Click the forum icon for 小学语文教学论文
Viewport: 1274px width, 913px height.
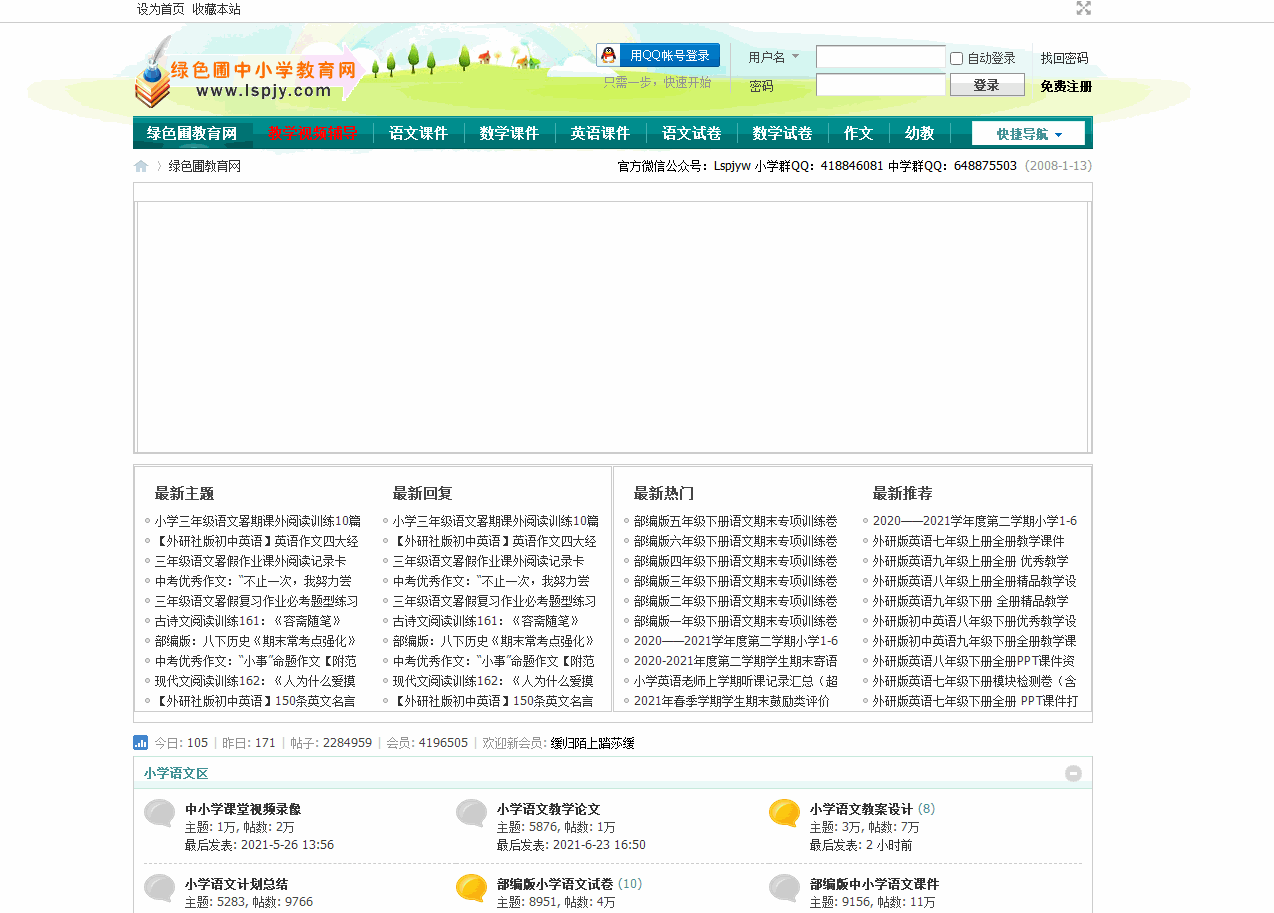click(472, 813)
